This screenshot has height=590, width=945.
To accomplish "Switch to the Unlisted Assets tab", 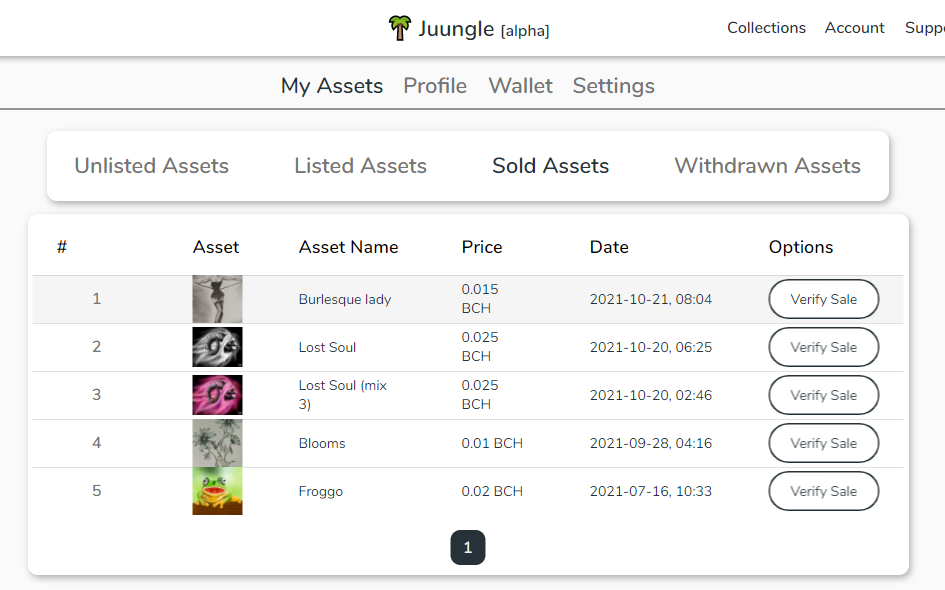I will (151, 166).
